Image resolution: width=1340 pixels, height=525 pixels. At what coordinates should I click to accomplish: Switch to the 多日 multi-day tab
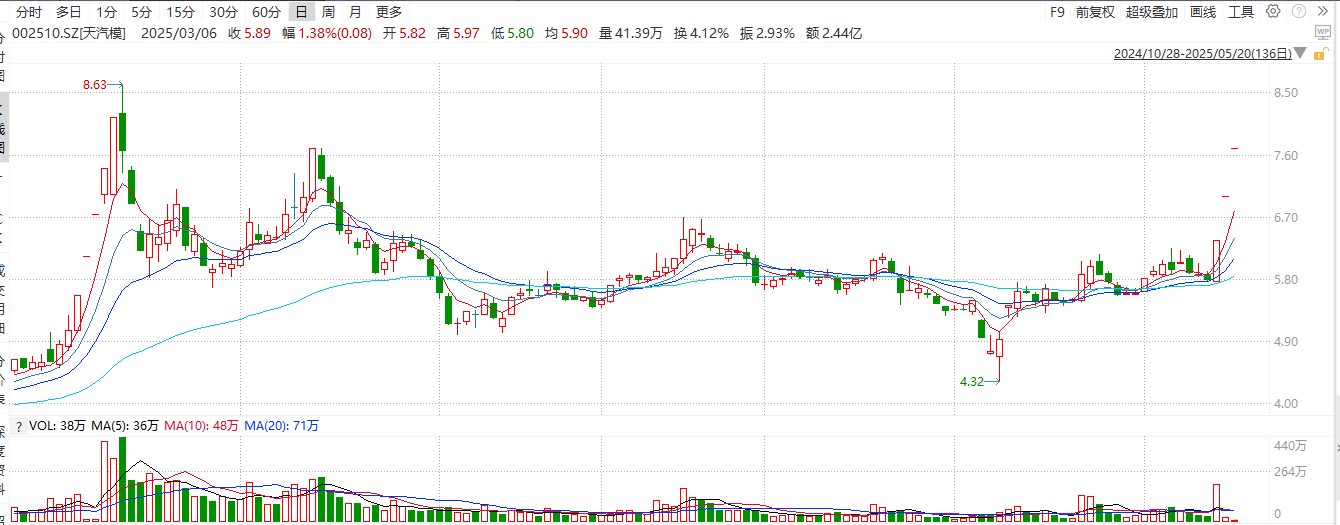pos(69,12)
